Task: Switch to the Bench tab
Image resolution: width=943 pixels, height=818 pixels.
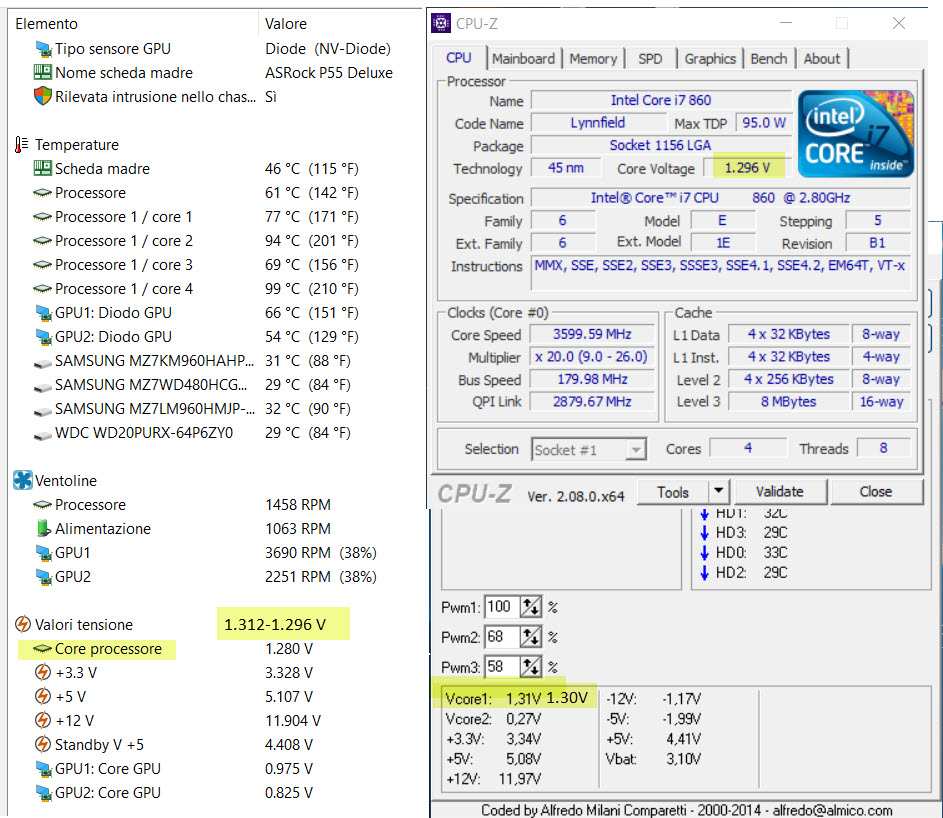Action: point(769,59)
